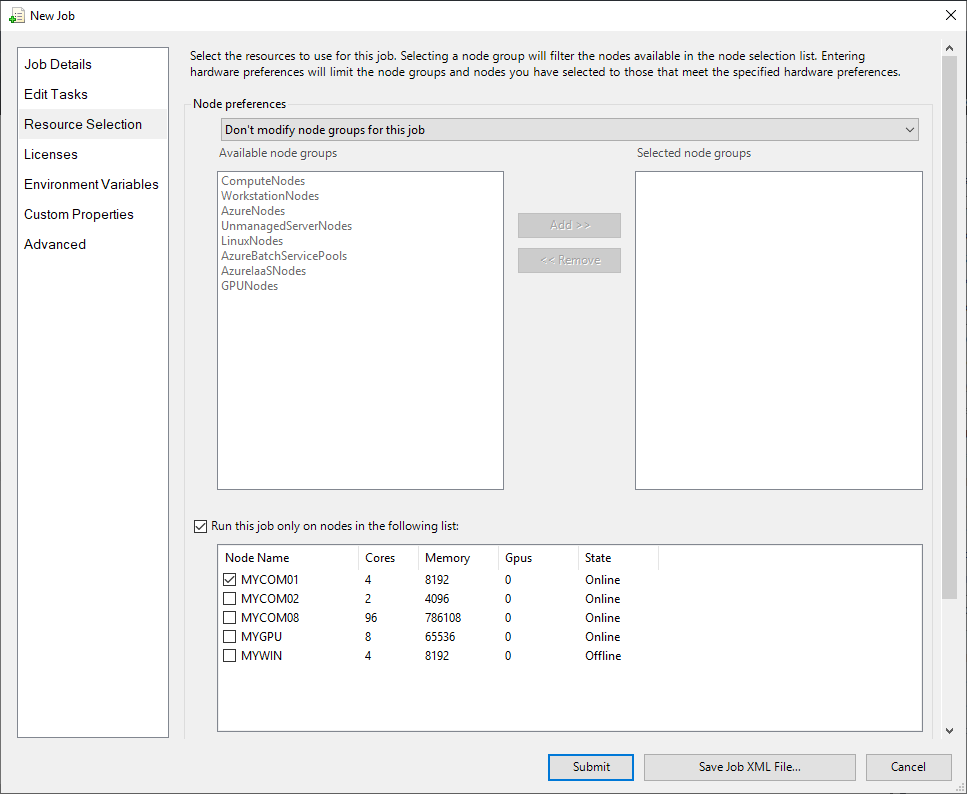Image resolution: width=967 pixels, height=794 pixels.
Task: Click the vertical scrollbar down arrow
Action: tap(949, 732)
